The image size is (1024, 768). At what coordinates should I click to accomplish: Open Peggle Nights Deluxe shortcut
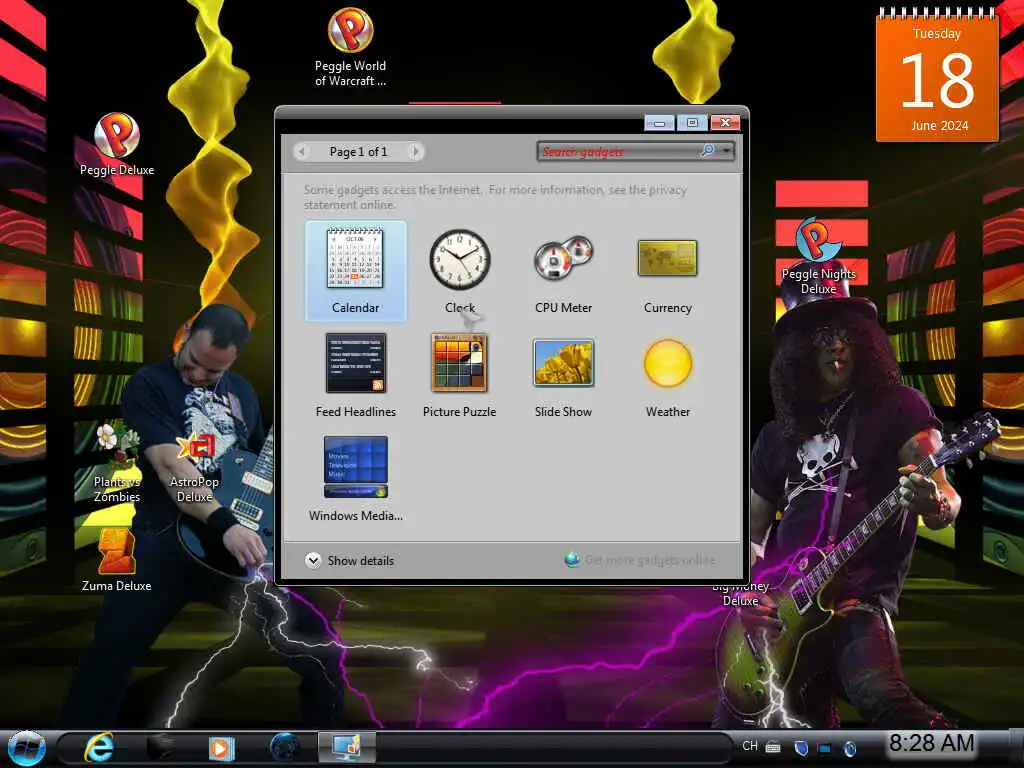(x=818, y=255)
